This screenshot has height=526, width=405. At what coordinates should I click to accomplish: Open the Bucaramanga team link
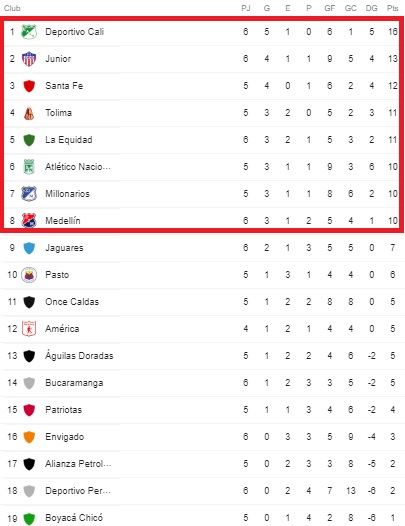coord(74,383)
